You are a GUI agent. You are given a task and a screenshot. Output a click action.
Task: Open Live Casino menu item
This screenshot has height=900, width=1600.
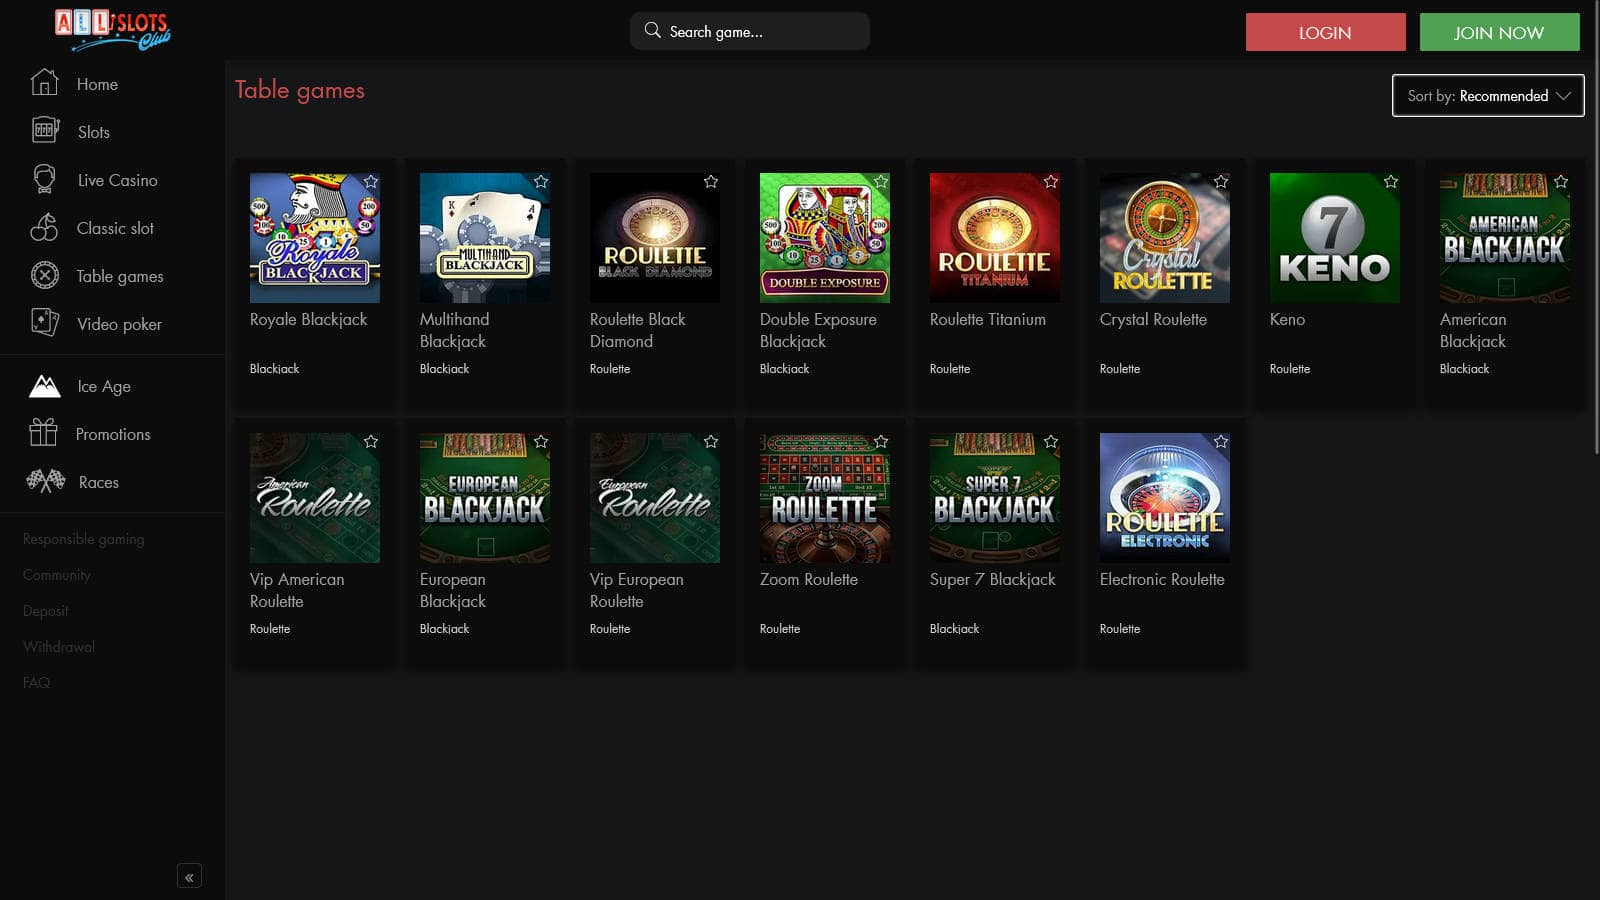click(x=118, y=180)
